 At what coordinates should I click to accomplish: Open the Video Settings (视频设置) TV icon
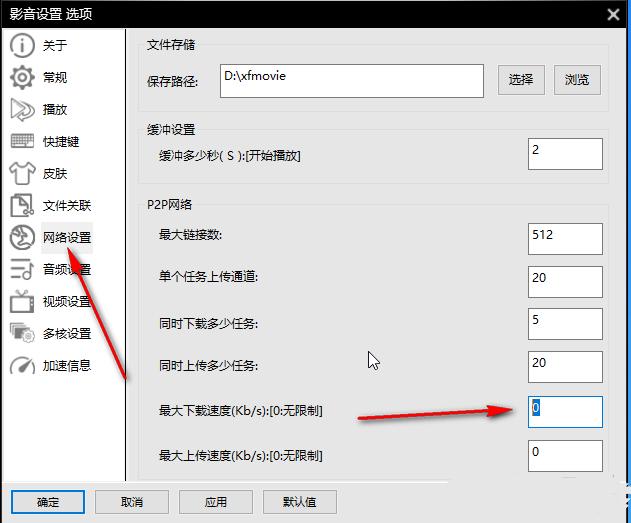(x=22, y=302)
